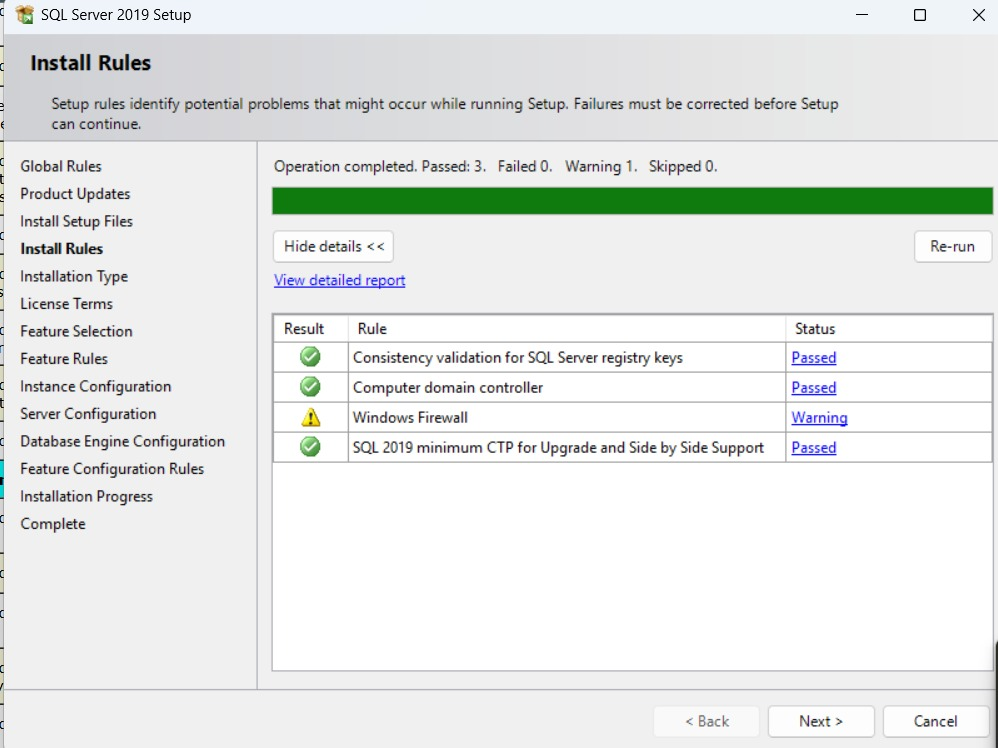Image resolution: width=998 pixels, height=748 pixels.
Task: Click the SQL 2019 minimum CTP rule text
Action: (558, 448)
